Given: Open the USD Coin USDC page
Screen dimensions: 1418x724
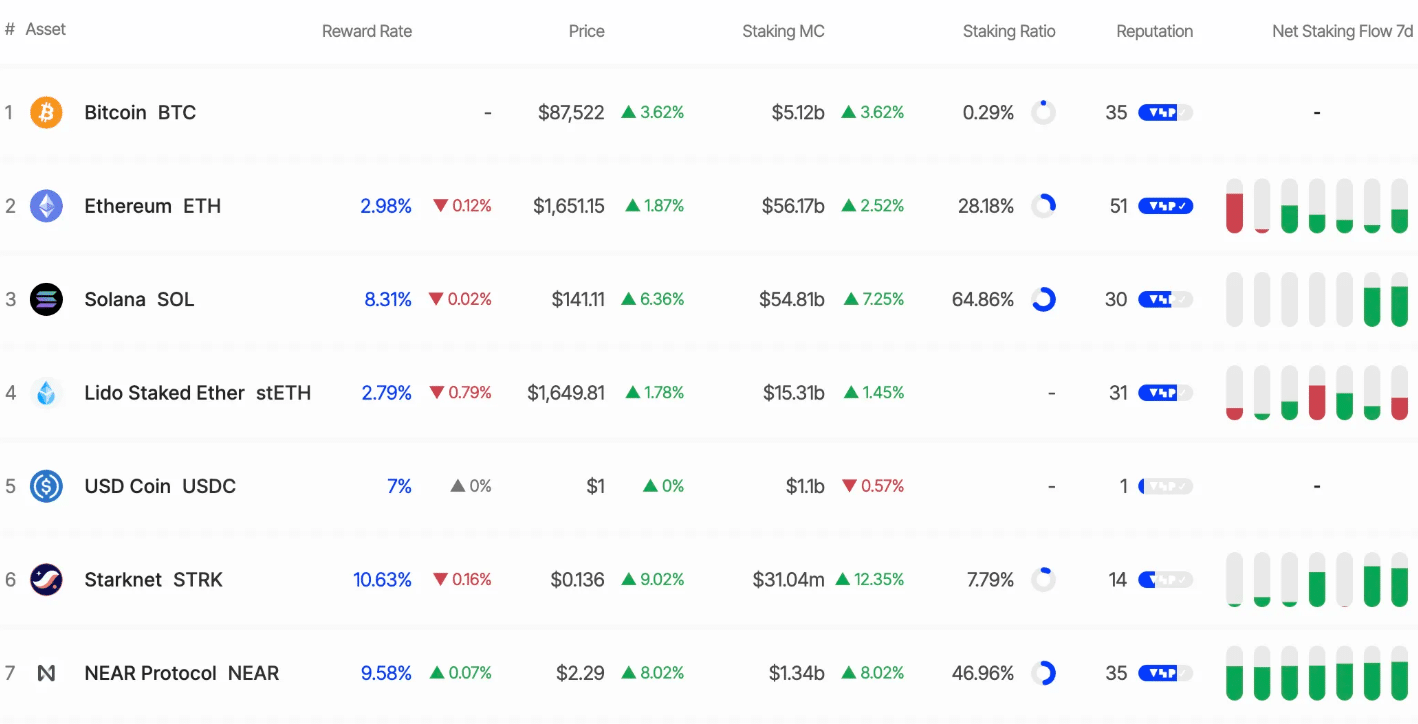Looking at the screenshot, I should click(160, 486).
